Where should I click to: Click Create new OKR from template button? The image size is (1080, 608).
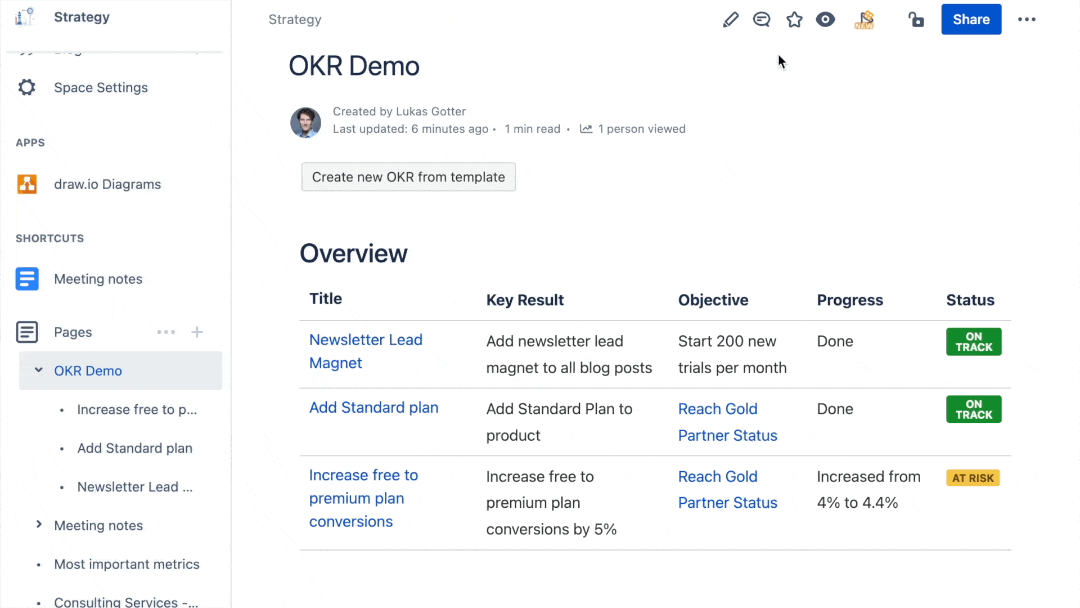pos(408,177)
